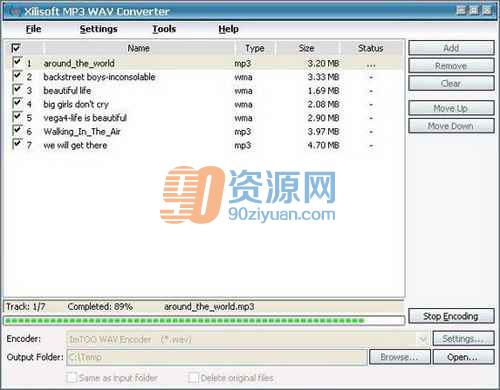Screen dimensions: 500x390
Task: Click the Move Up button
Action: coord(451,108)
